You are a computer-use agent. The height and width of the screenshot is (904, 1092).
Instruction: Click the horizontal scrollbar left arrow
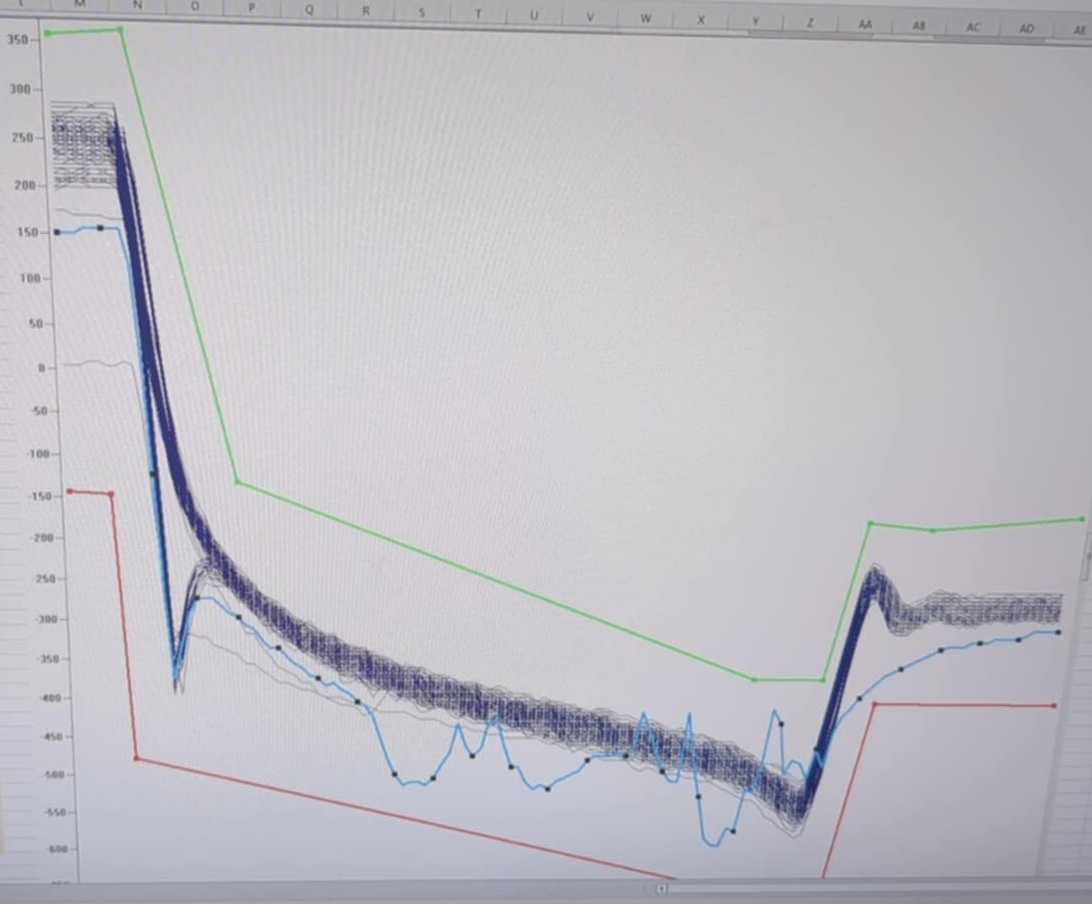click(662, 888)
